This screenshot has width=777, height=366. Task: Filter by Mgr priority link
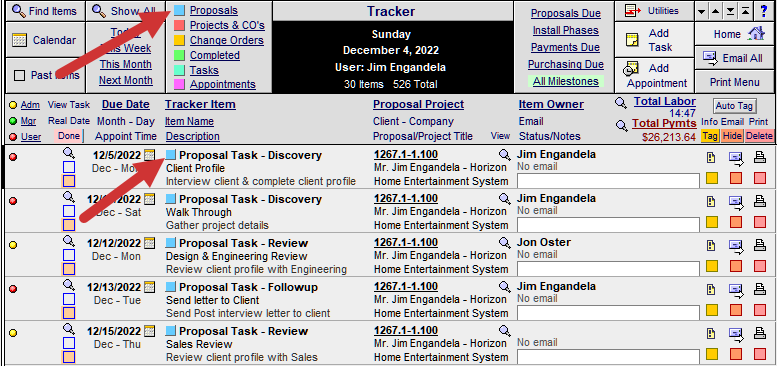pos(28,121)
